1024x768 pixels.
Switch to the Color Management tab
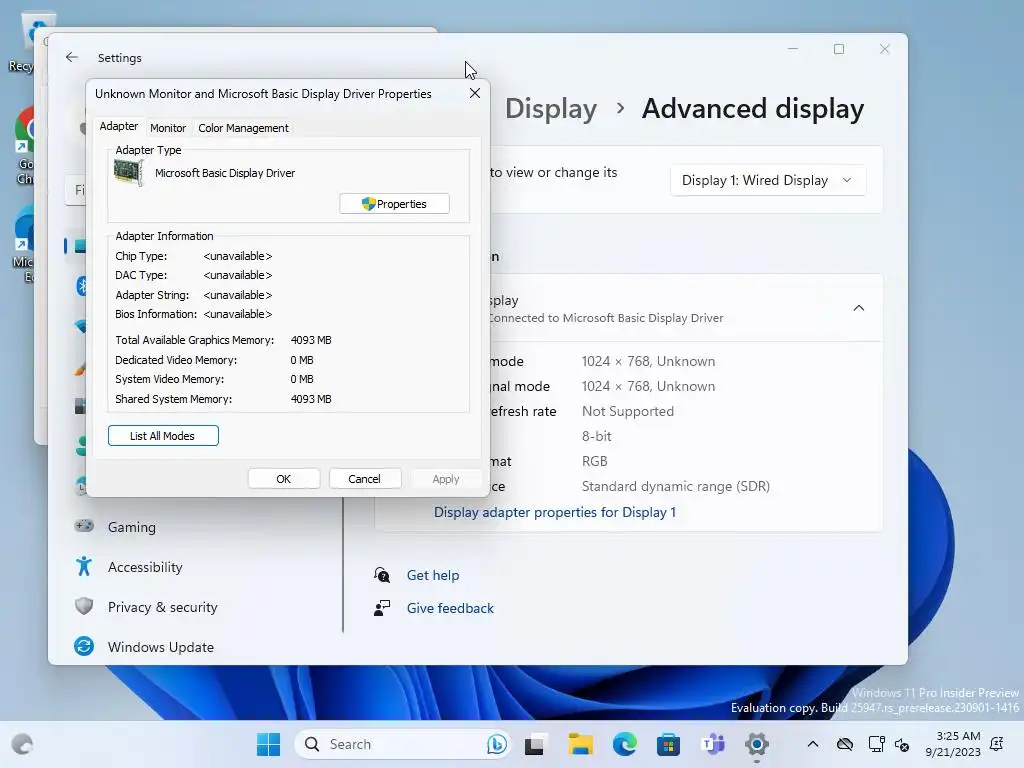(x=243, y=128)
